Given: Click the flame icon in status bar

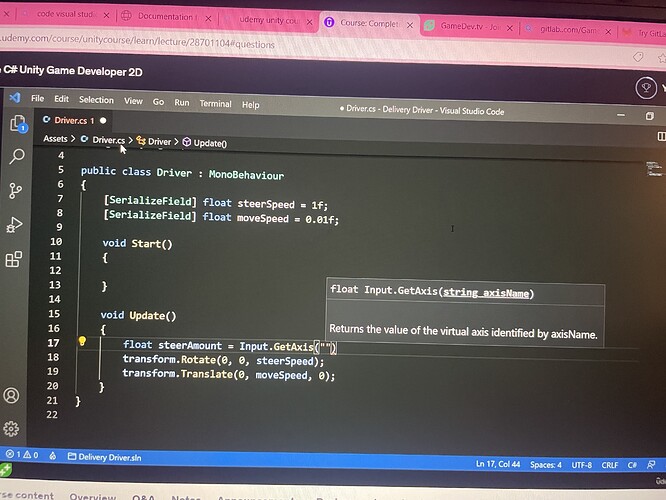Looking at the screenshot, I should [53, 456].
